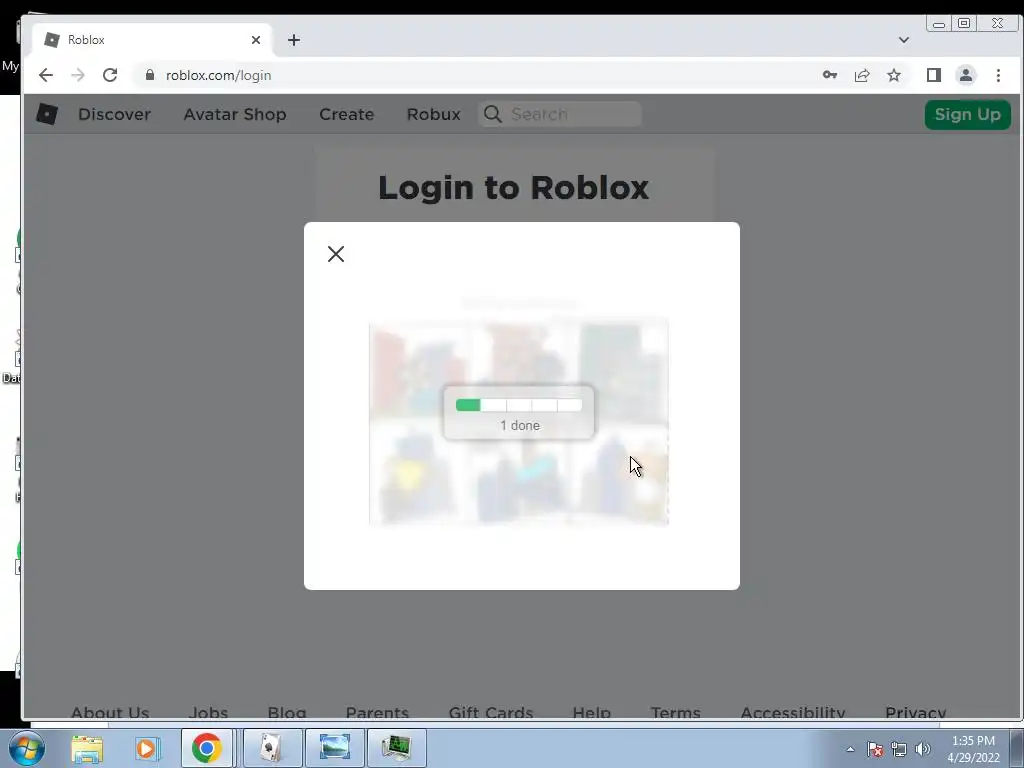
Task: Open the Discover page
Action: [114, 114]
